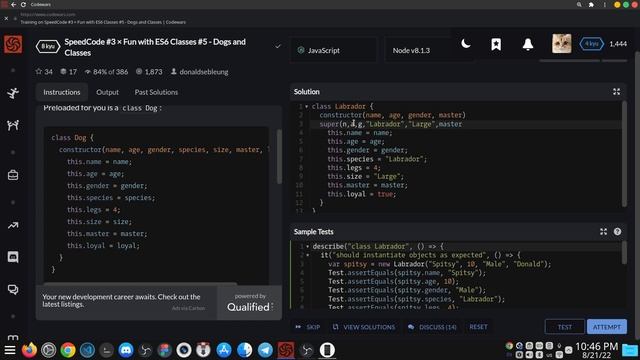Open the briefcase Jobs sidebar icon
This screenshot has width=640, height=360.
click(13, 176)
